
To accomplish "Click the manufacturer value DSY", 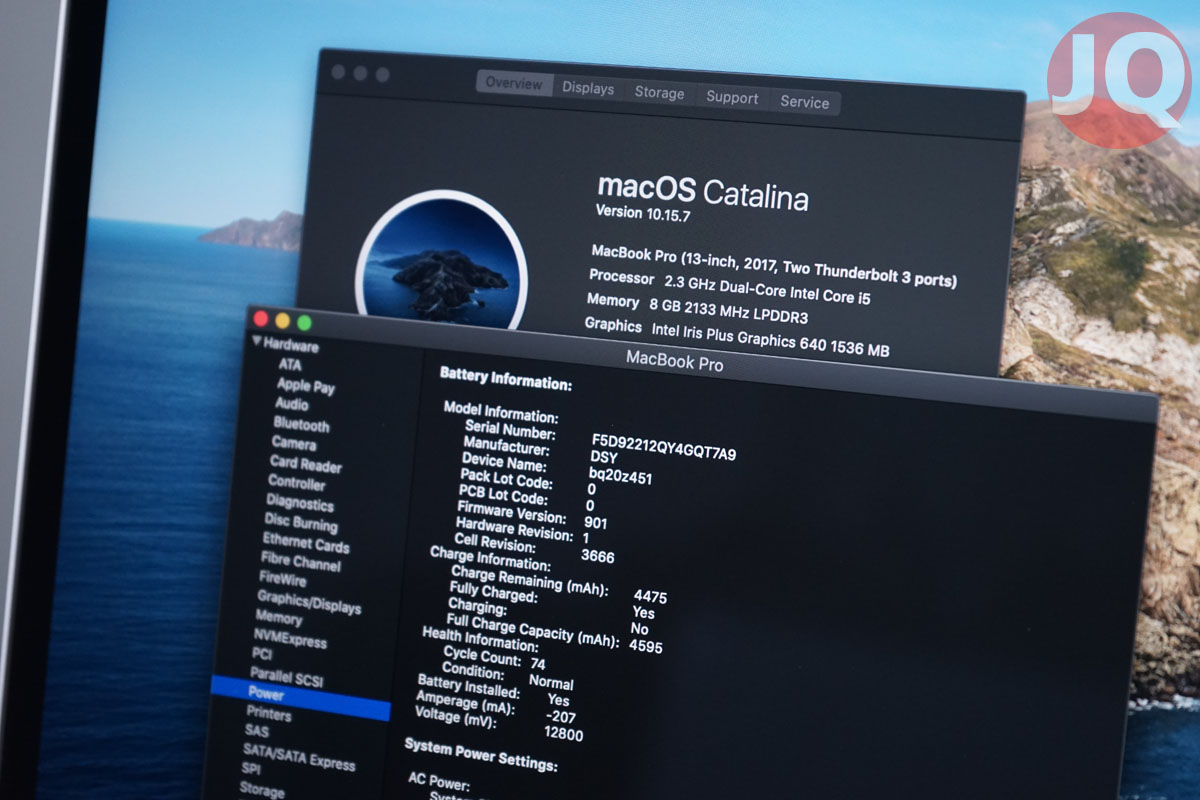I will click(604, 457).
